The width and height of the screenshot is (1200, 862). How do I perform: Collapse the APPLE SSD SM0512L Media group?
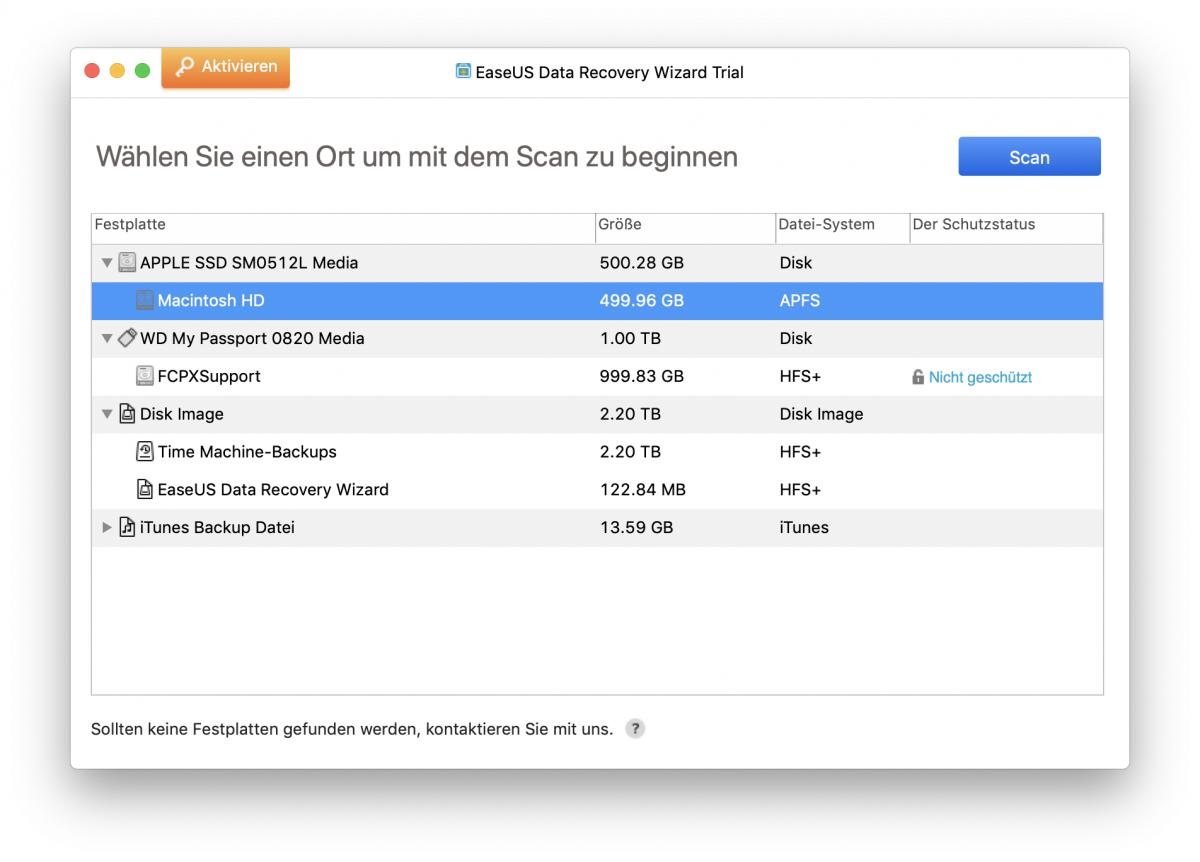click(107, 263)
